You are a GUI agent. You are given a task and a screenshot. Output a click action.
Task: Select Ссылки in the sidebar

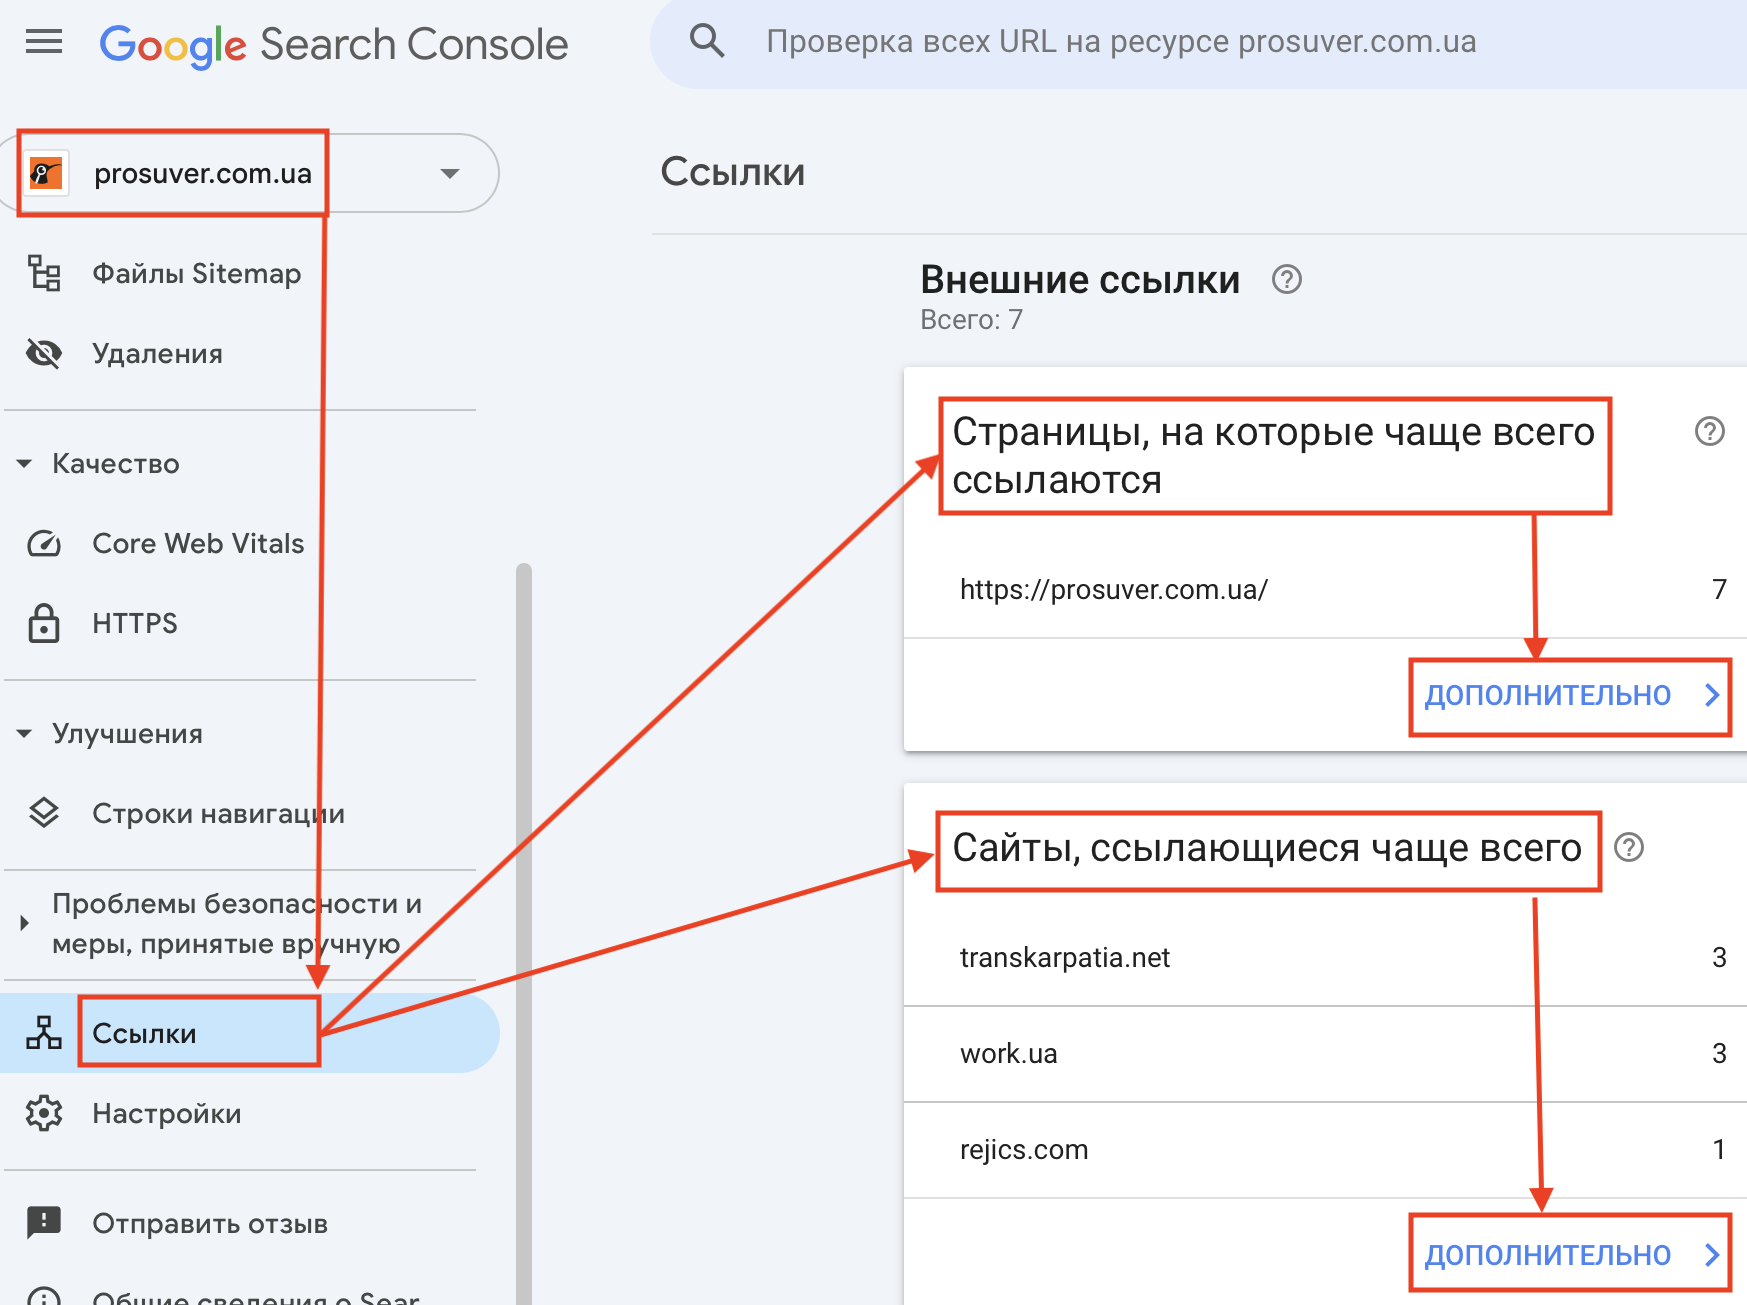tap(144, 1033)
